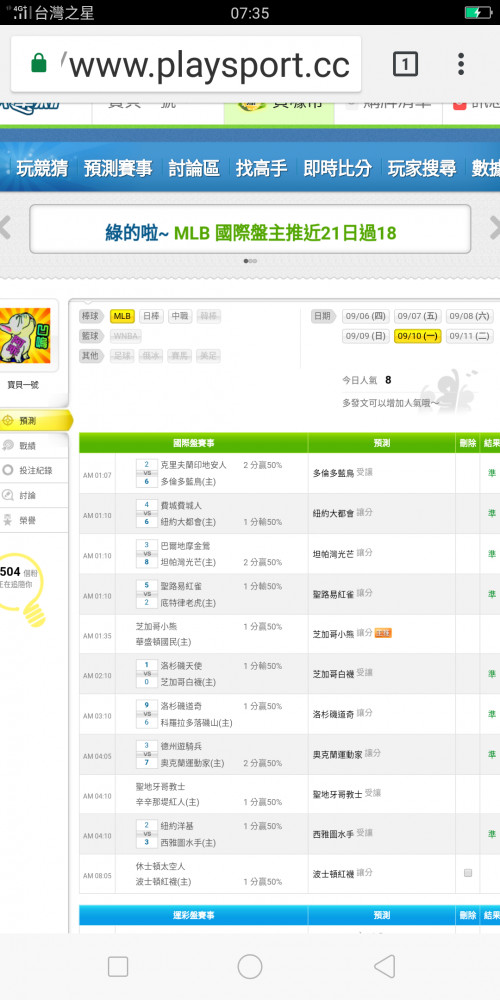The height and width of the screenshot is (1000, 500).
Task: Select the MLB league filter
Action: tap(122, 316)
